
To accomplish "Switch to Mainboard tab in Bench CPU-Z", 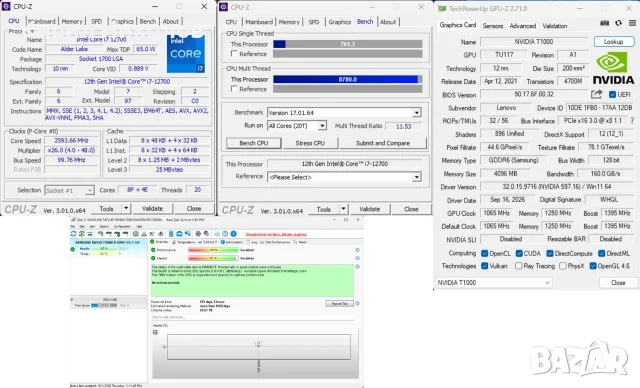I will (259, 22).
